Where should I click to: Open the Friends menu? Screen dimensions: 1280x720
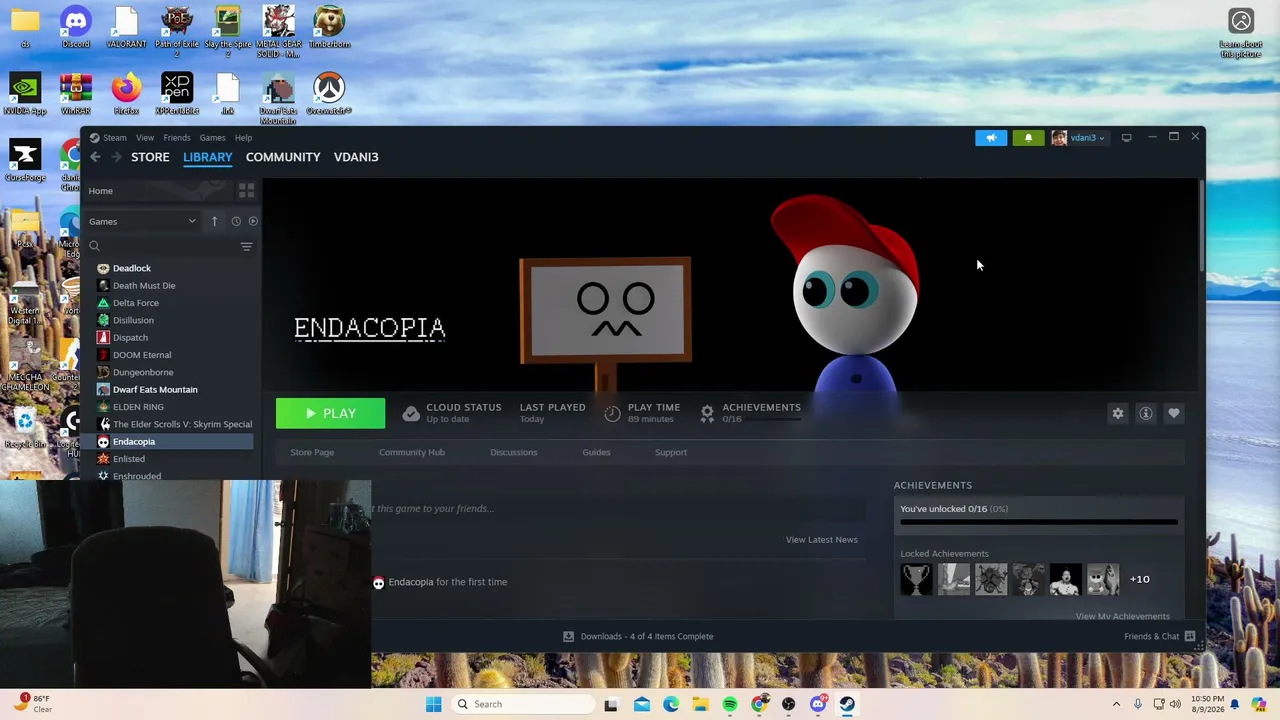point(177,138)
